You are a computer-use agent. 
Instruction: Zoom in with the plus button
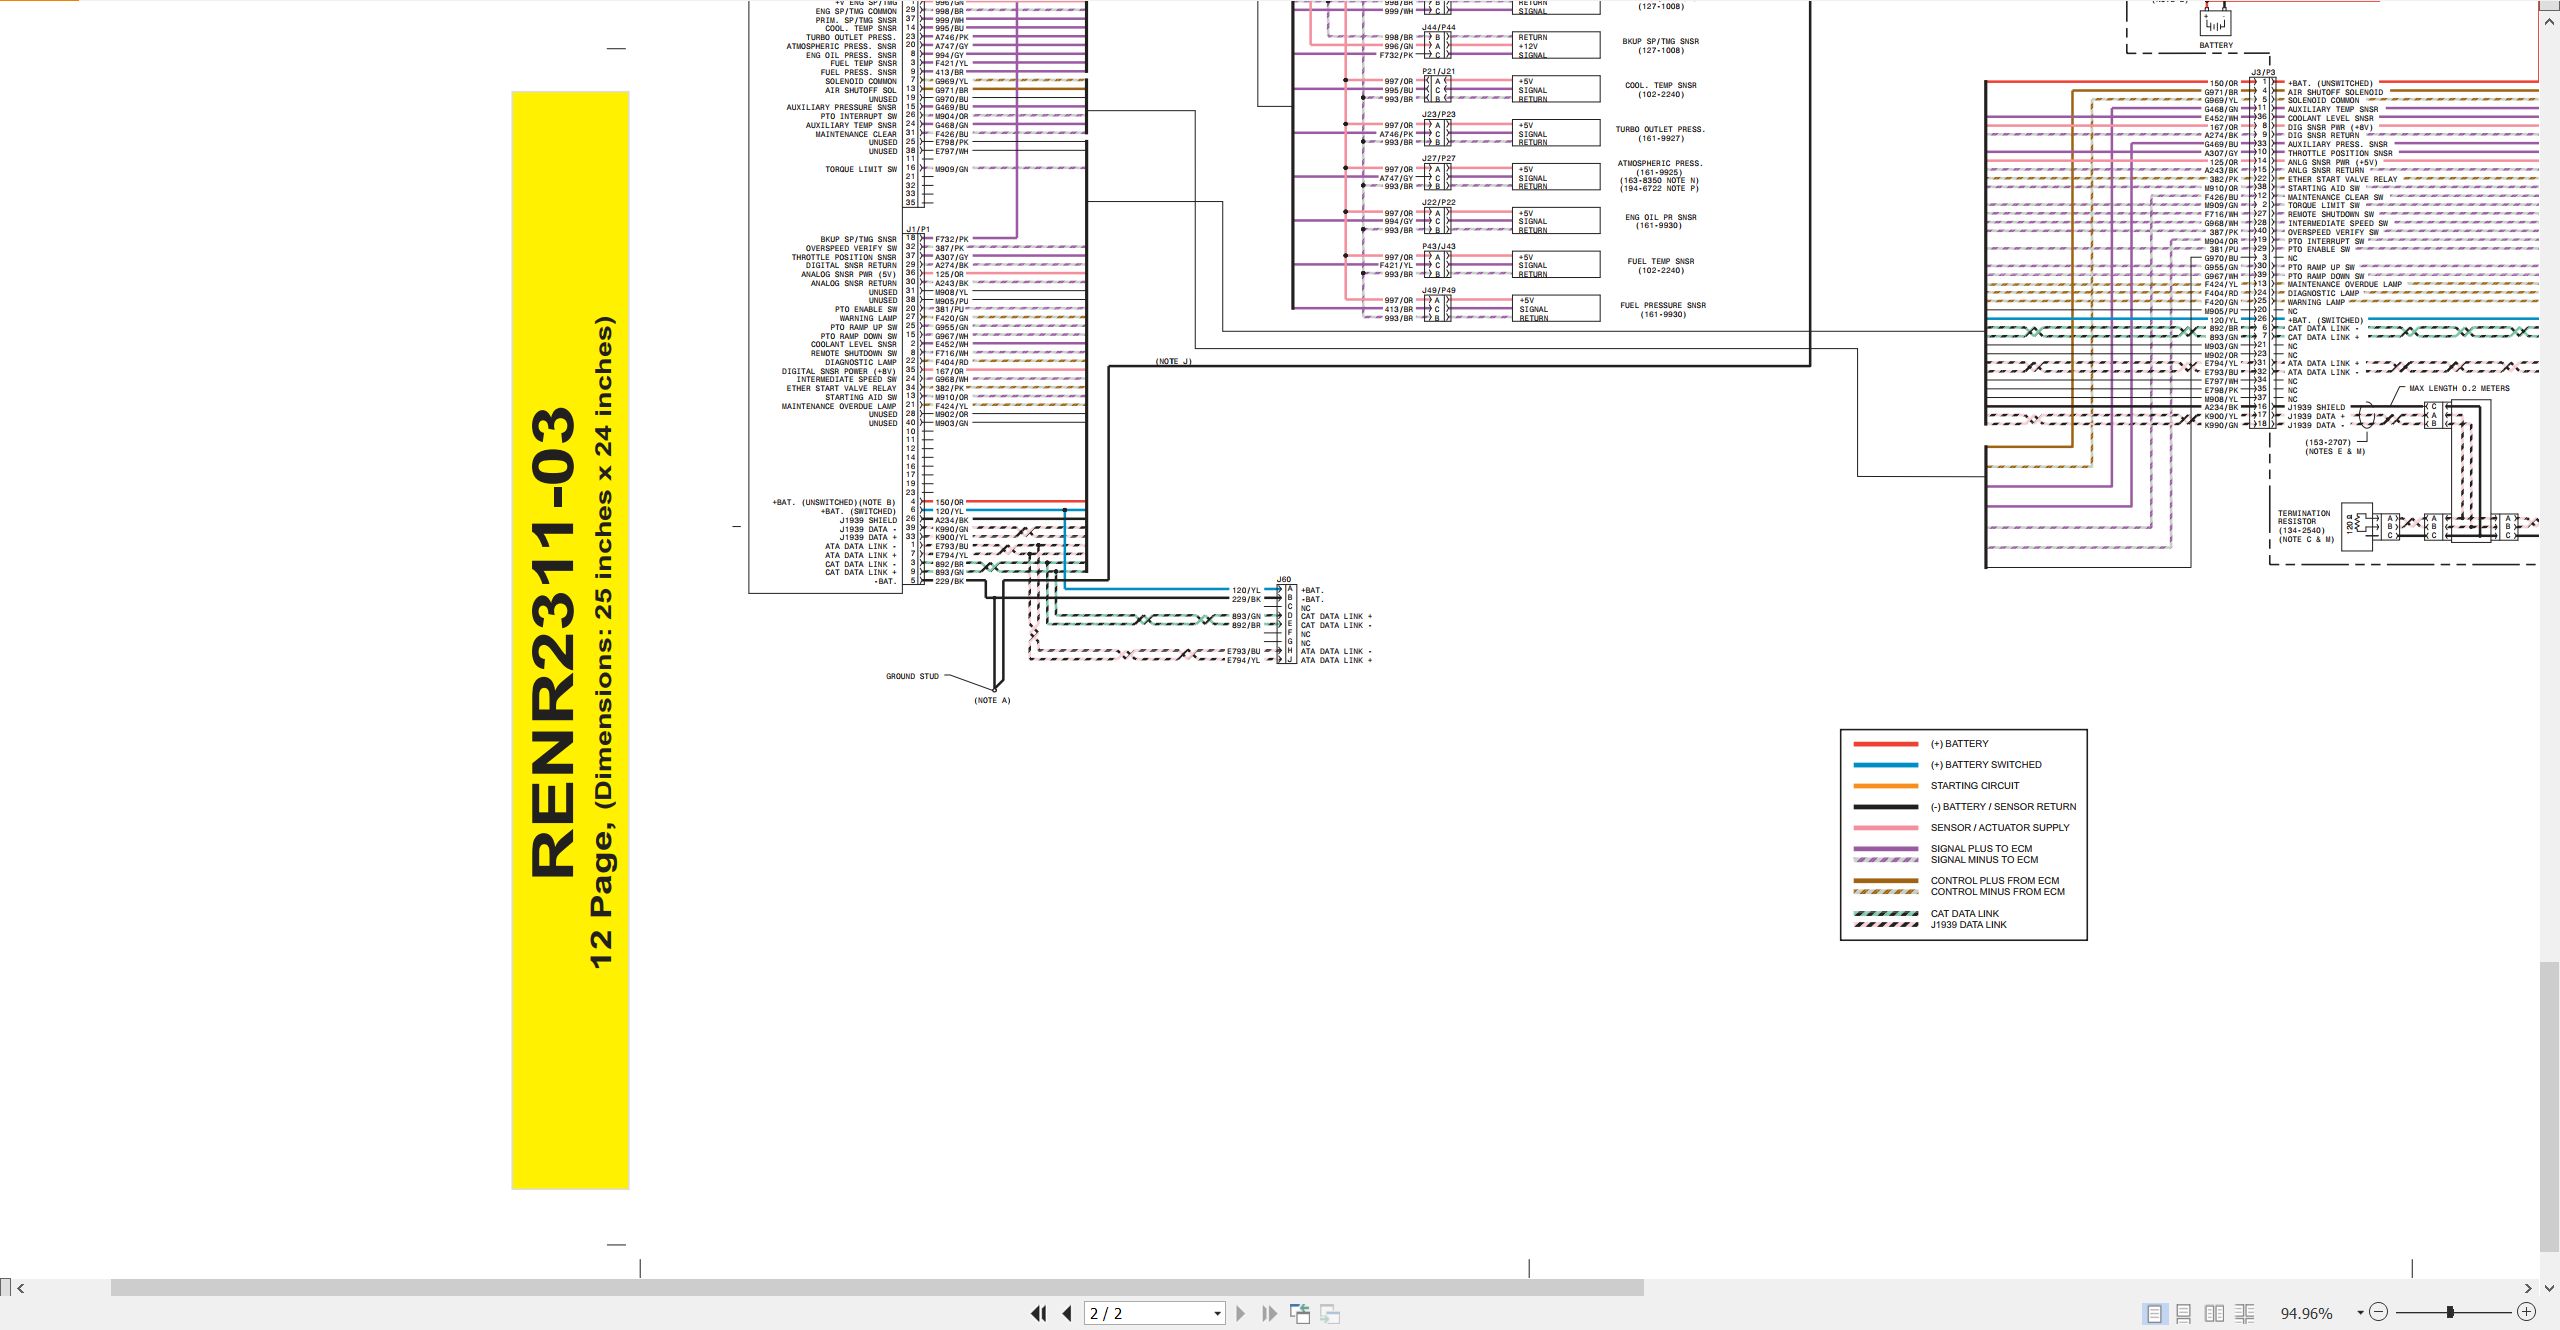coord(2526,1312)
